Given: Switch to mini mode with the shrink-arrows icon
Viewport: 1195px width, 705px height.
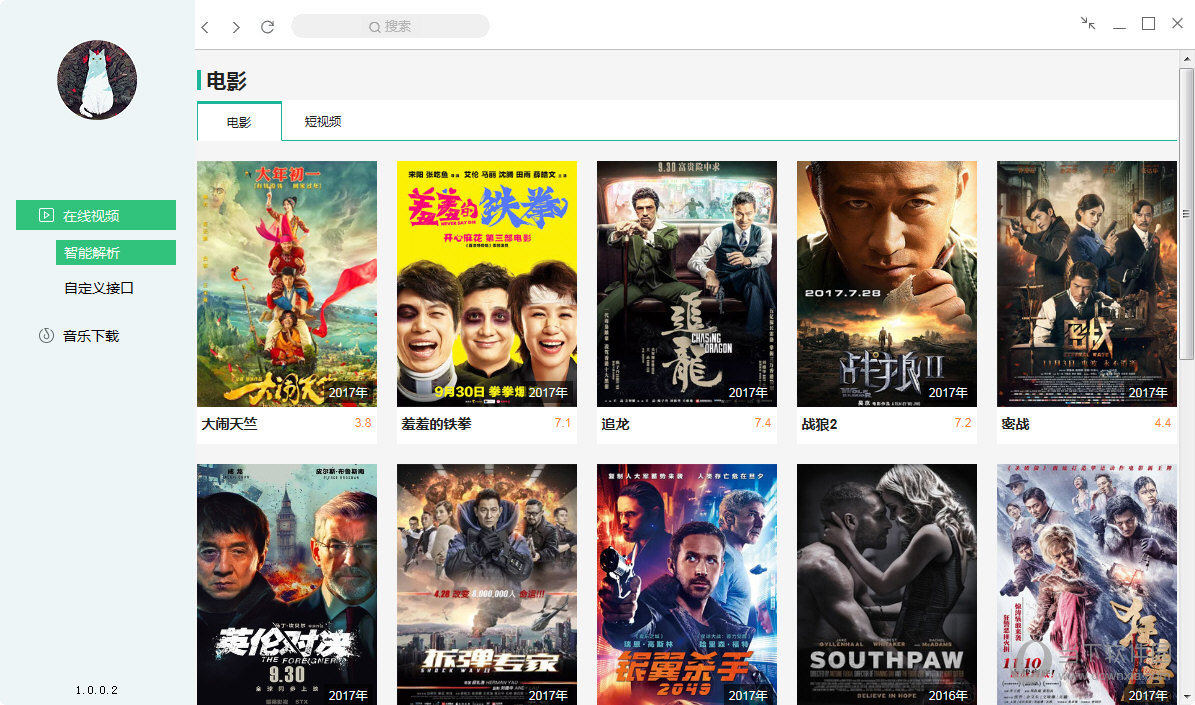Looking at the screenshot, I should click(x=1088, y=24).
